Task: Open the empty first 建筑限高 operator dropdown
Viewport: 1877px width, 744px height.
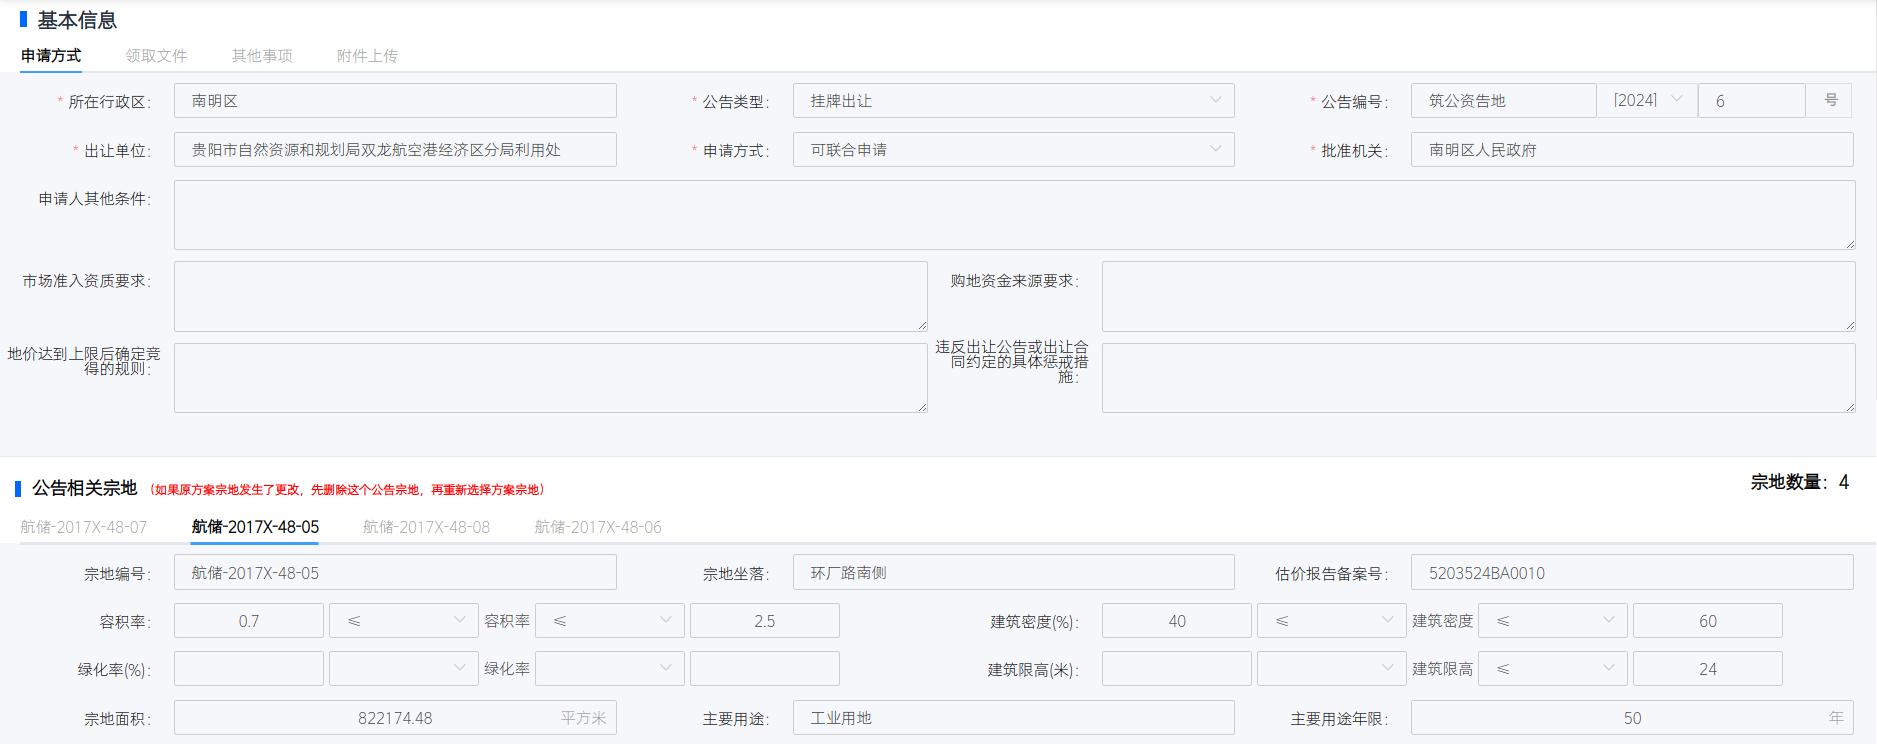Action: pos(1332,669)
